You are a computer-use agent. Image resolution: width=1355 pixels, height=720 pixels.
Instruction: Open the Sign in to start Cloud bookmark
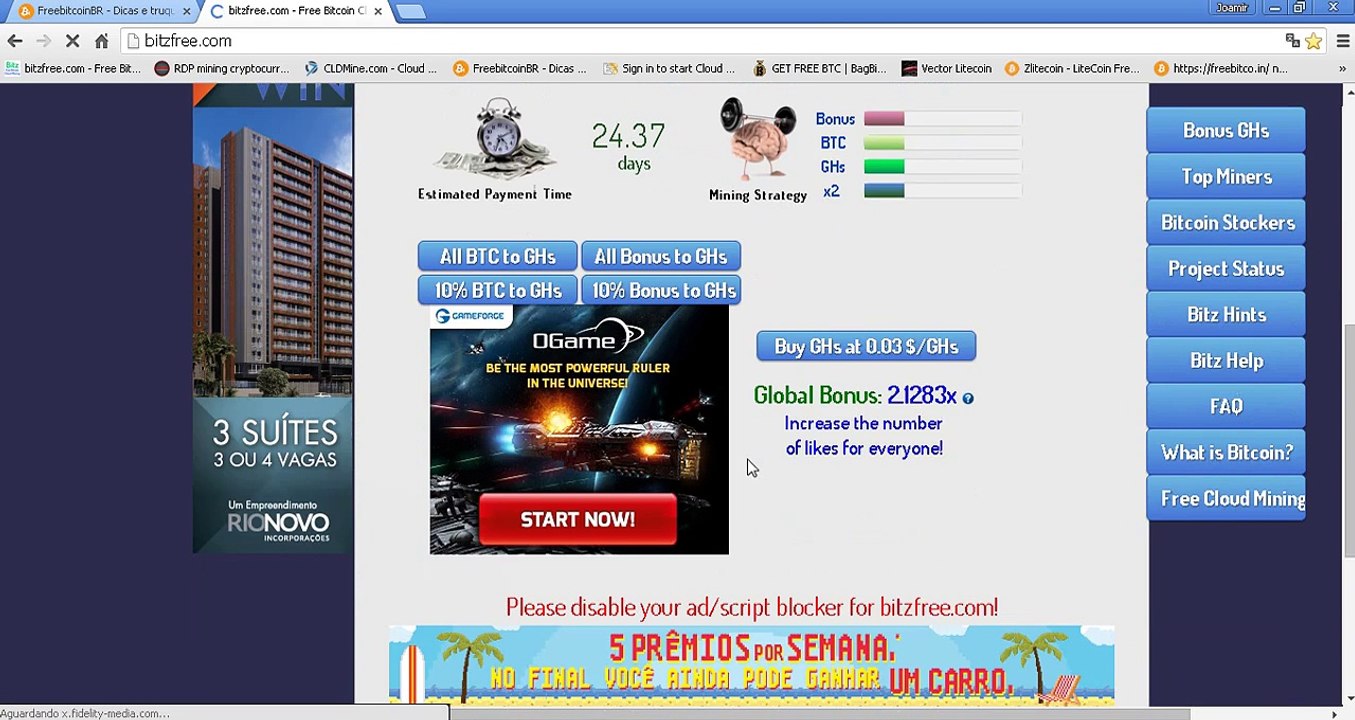(x=669, y=69)
